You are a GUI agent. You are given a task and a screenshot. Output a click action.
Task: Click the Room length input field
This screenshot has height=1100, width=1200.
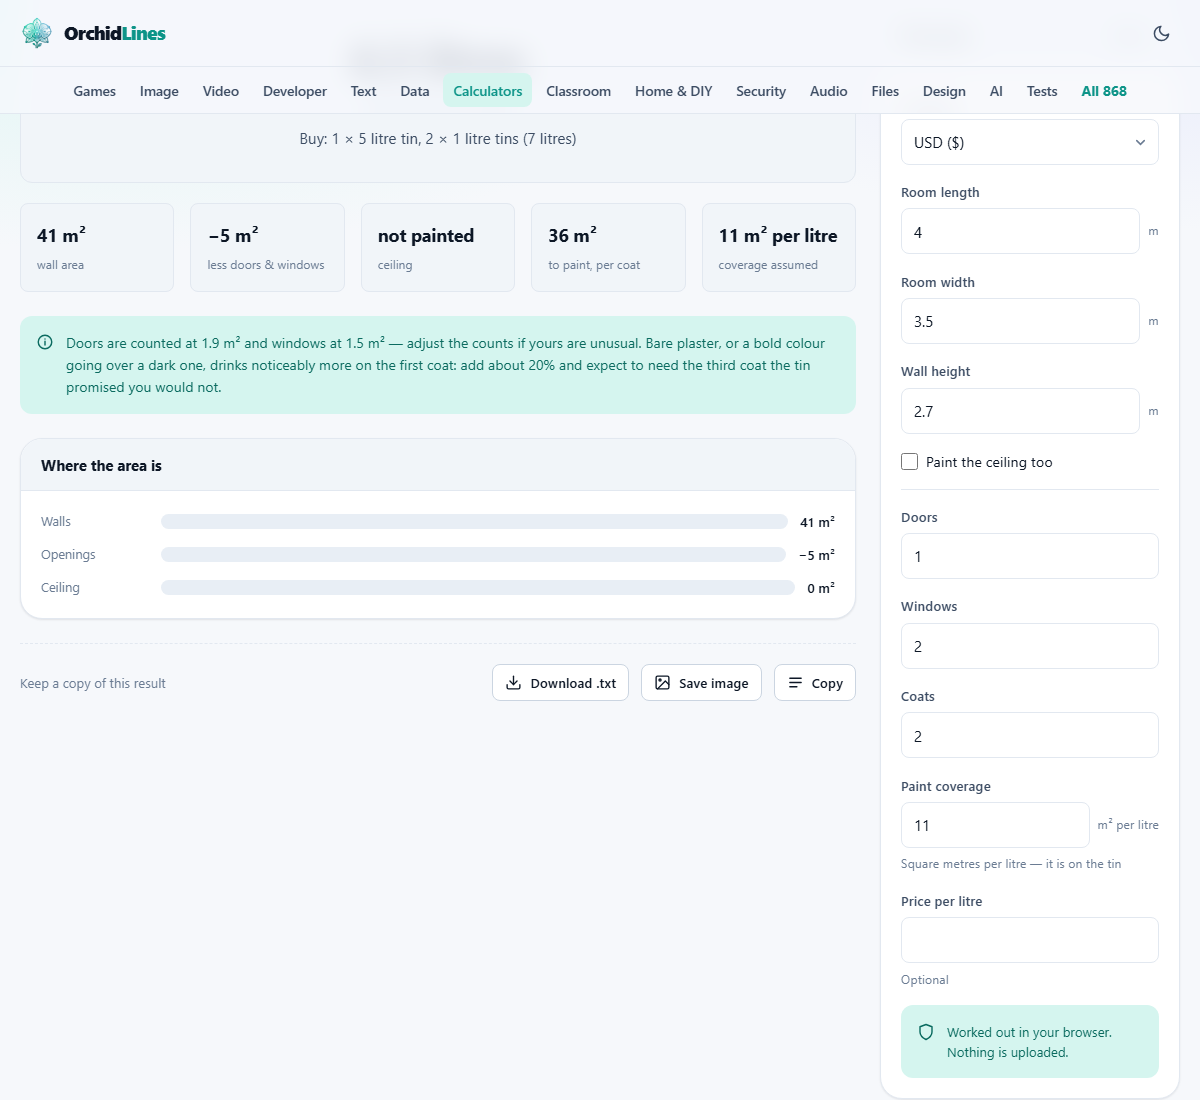[x=1020, y=231]
